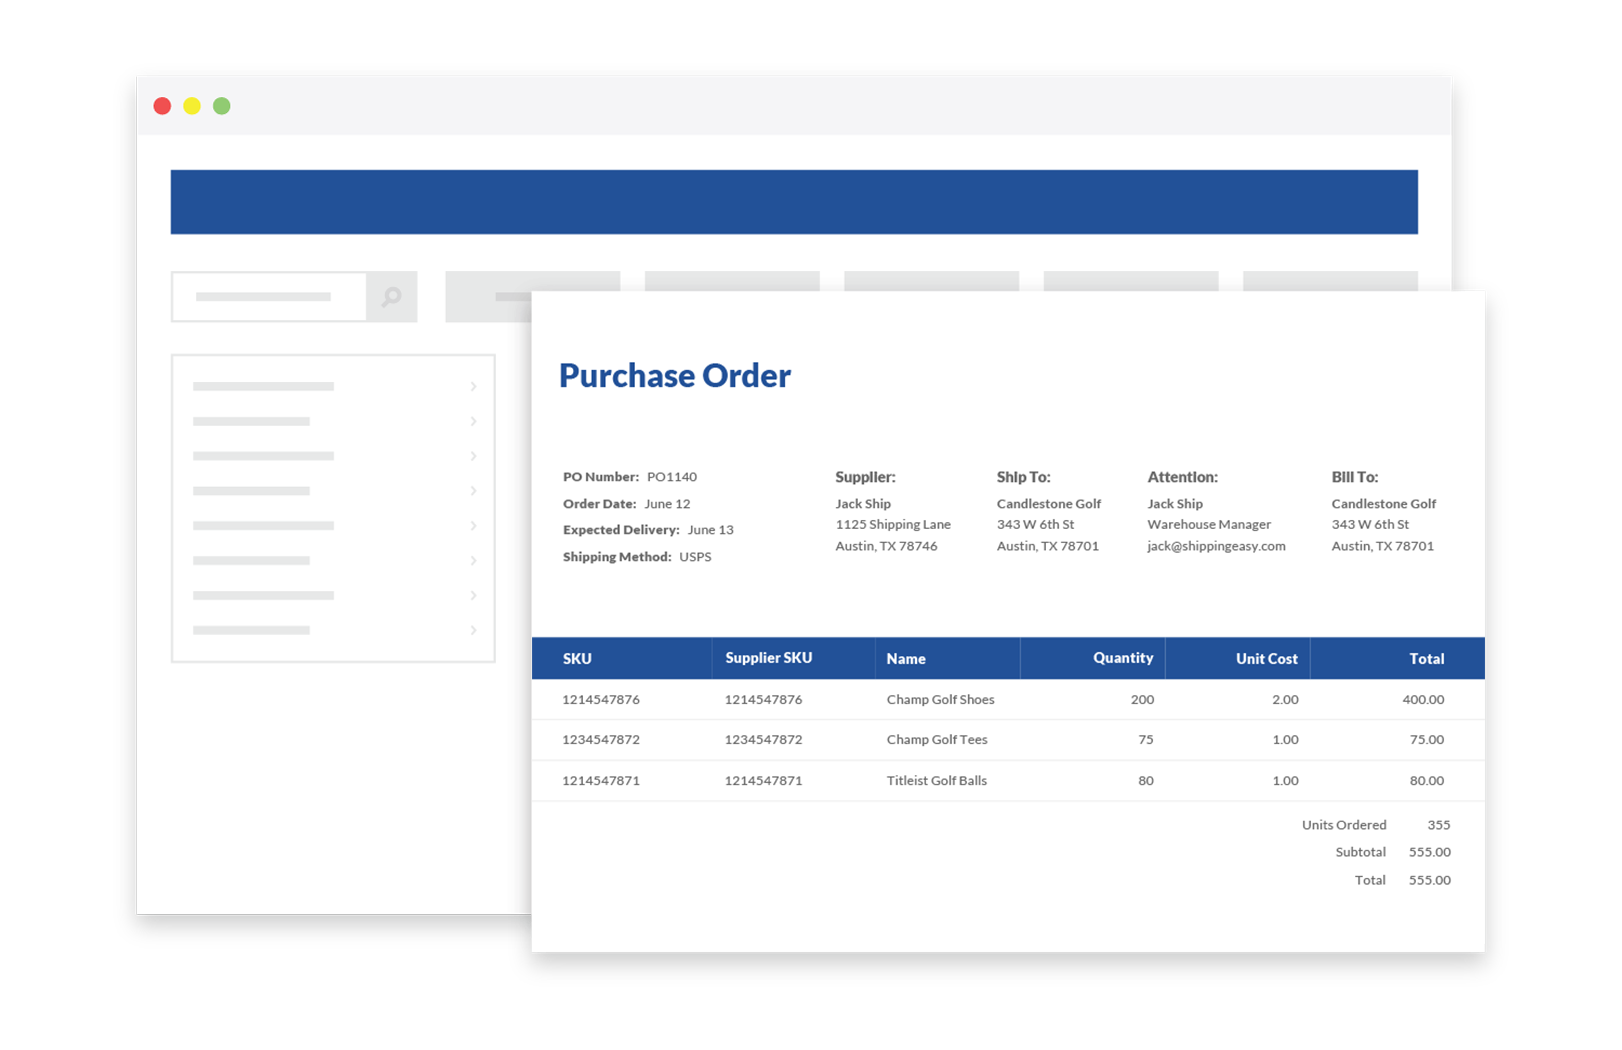1622x1050 pixels.
Task: Click row total 400.00
Action: point(1423,700)
